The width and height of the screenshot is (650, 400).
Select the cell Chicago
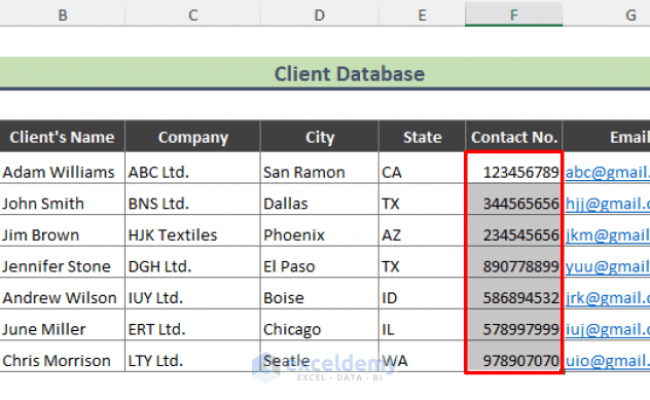click(319, 325)
